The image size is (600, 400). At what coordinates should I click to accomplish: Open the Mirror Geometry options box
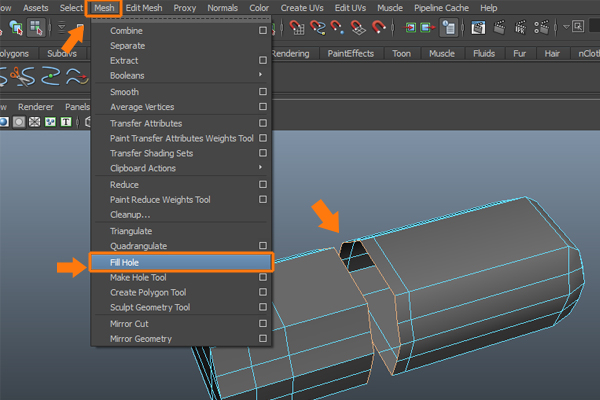point(262,339)
